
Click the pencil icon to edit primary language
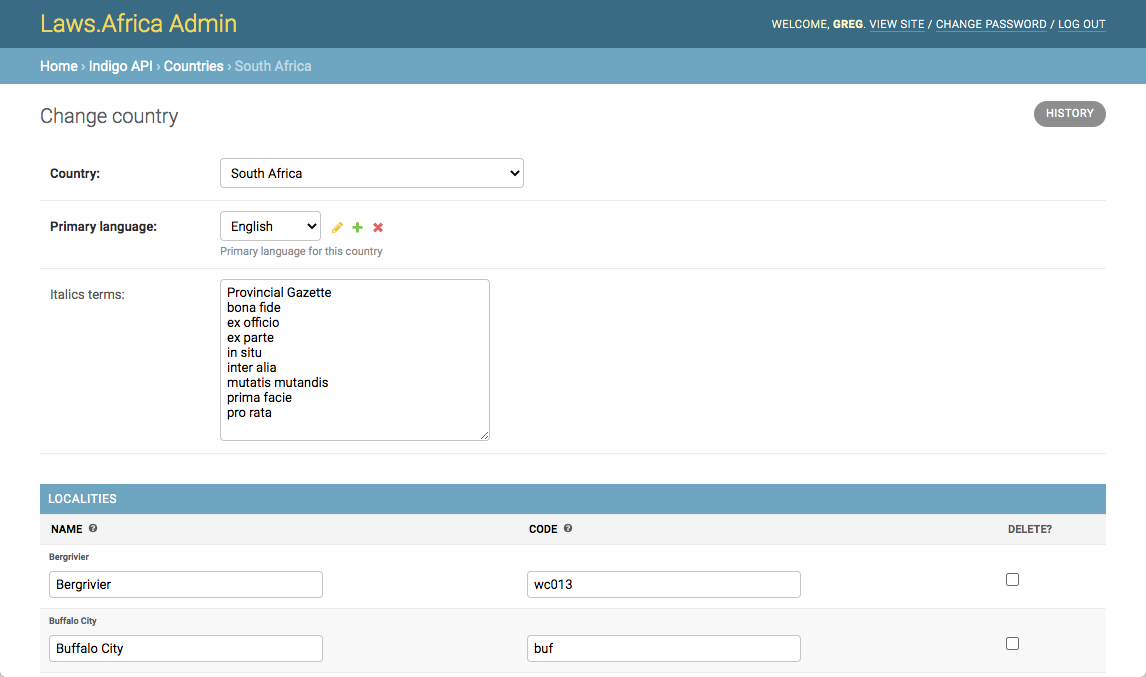tap(337, 228)
